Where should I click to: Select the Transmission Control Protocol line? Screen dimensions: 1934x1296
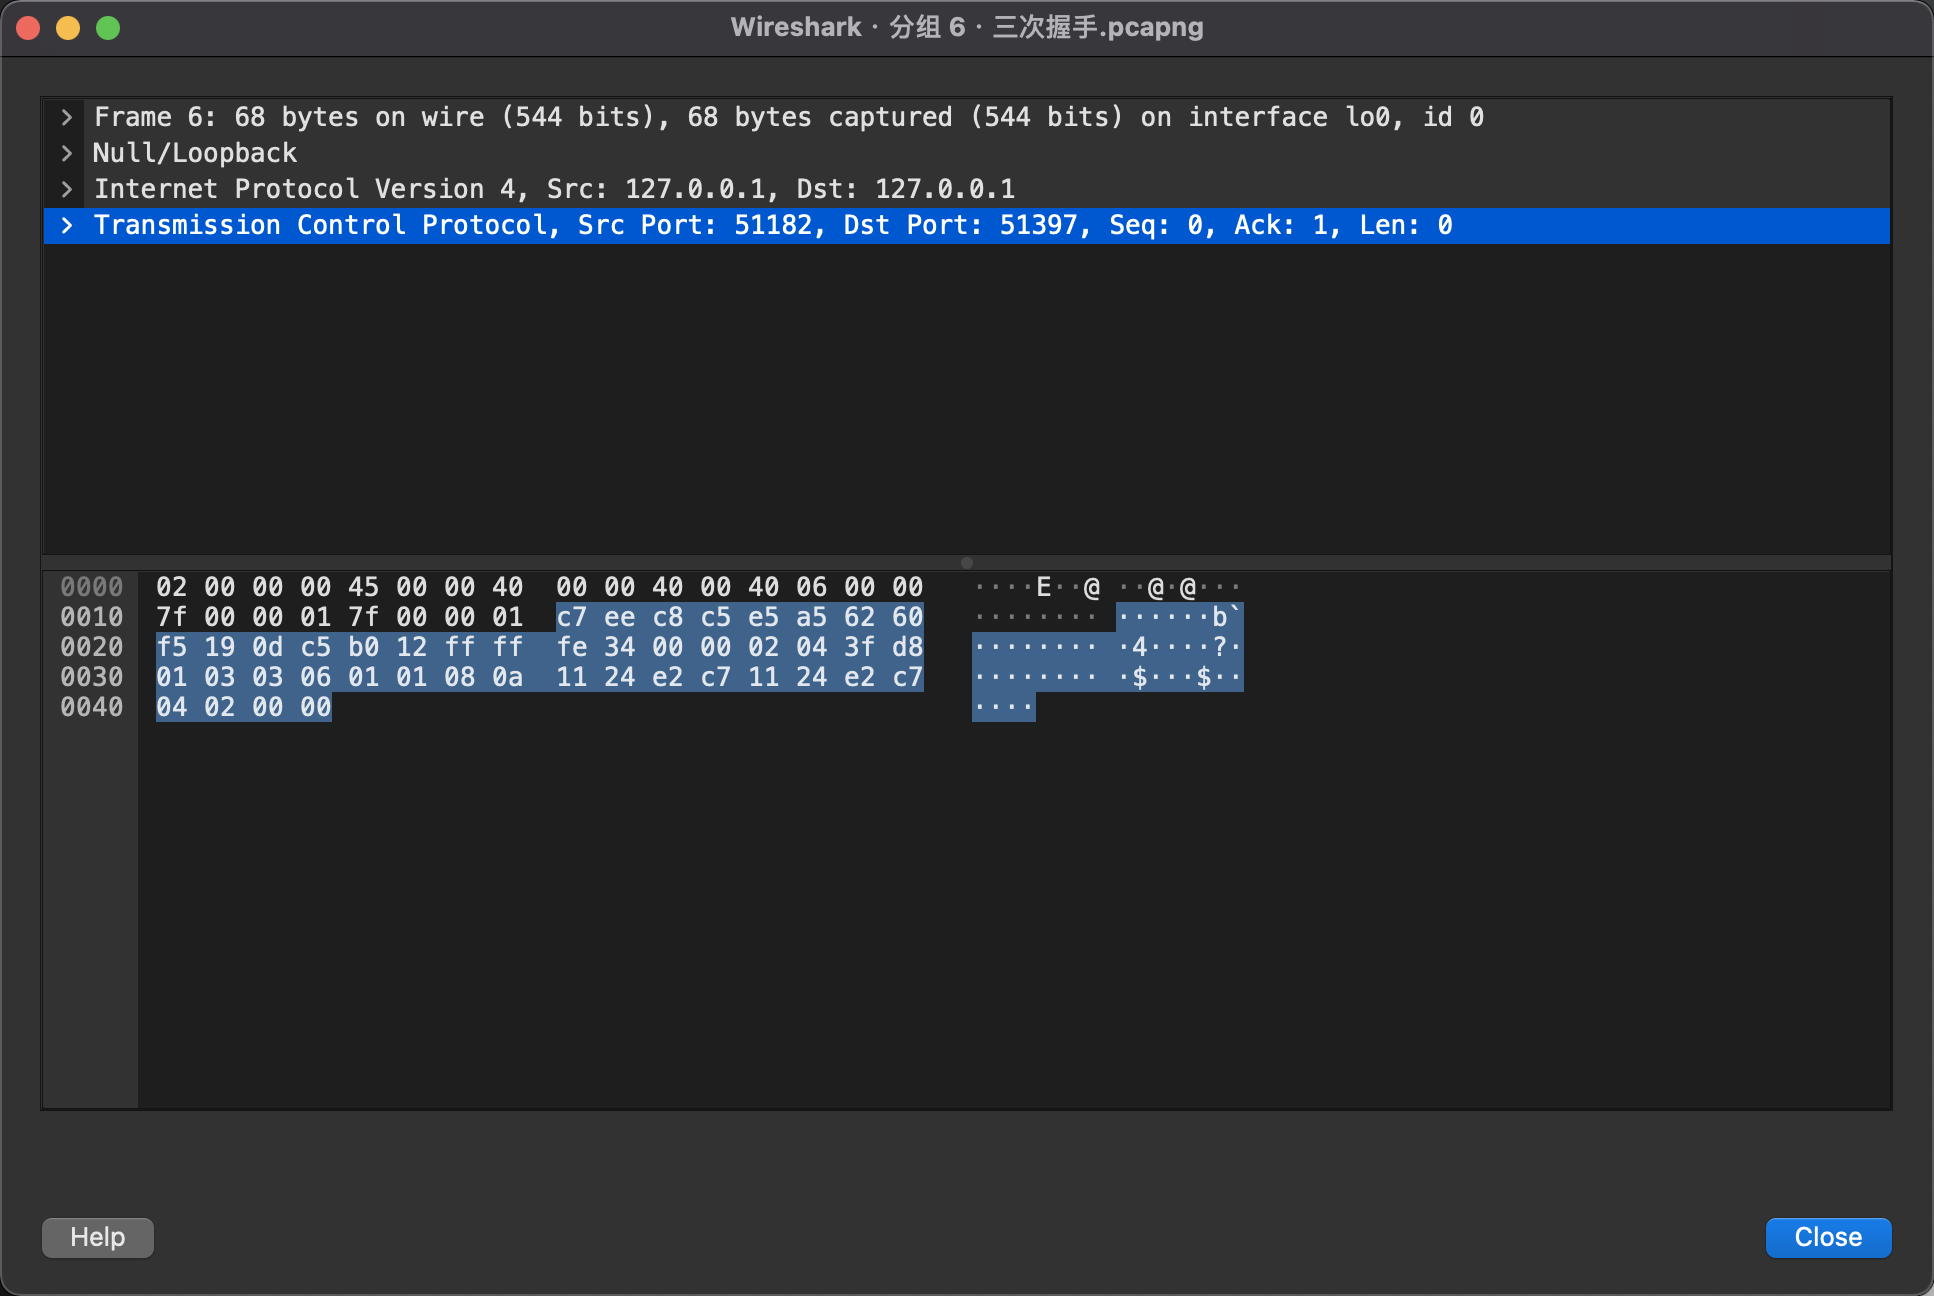(x=772, y=225)
